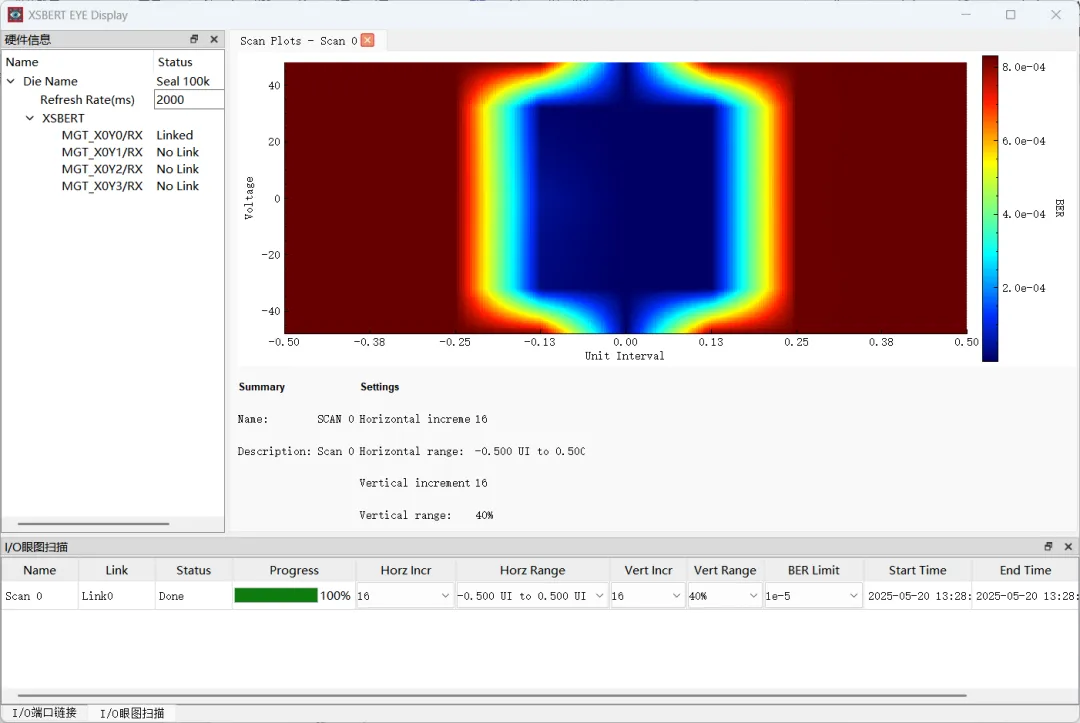This screenshot has width=1080, height=723.
Task: Open the Horz Range dropdown
Action: click(x=532, y=596)
